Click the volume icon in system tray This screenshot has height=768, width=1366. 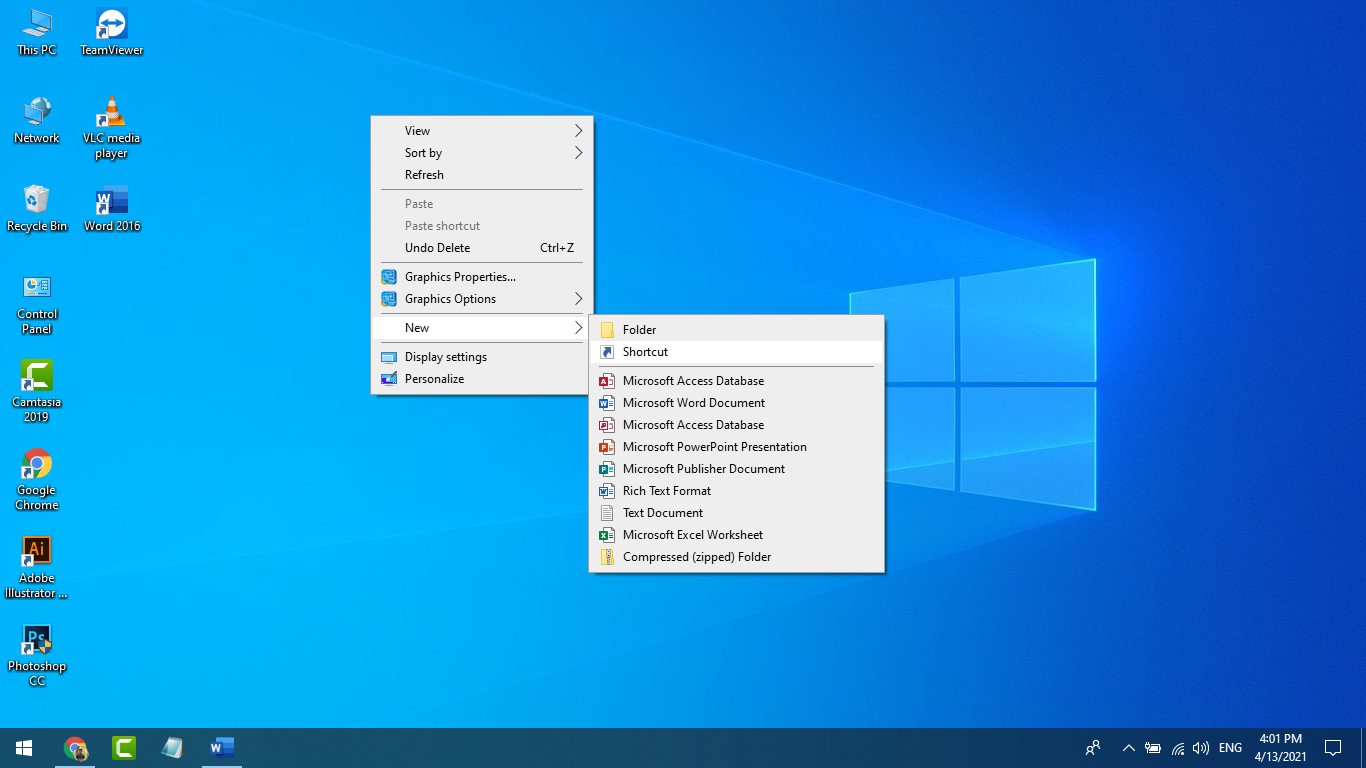click(x=1201, y=748)
